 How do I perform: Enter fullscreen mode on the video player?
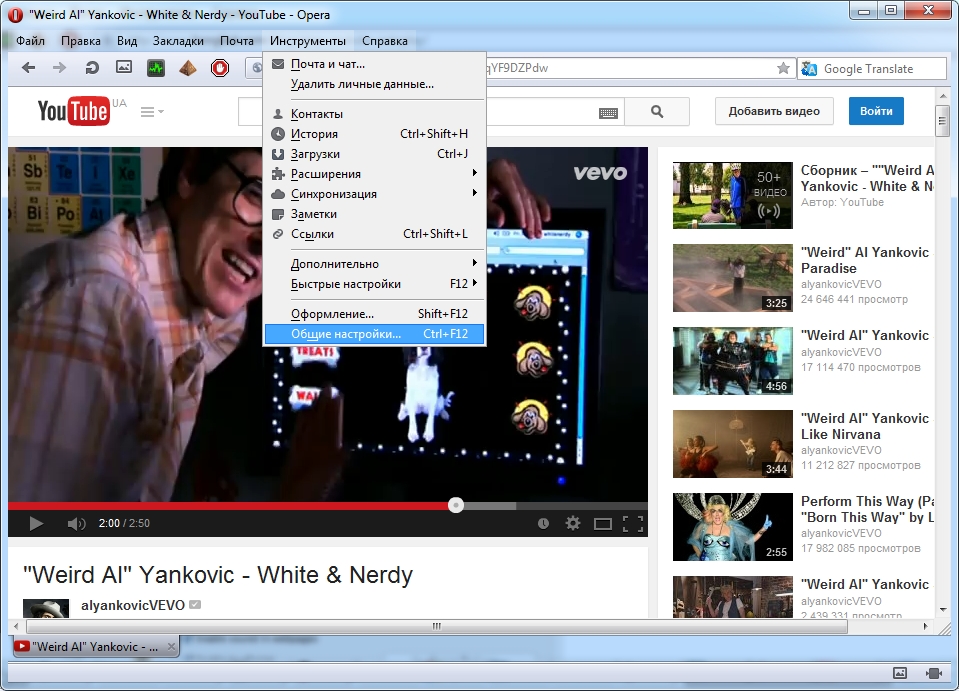(632, 523)
